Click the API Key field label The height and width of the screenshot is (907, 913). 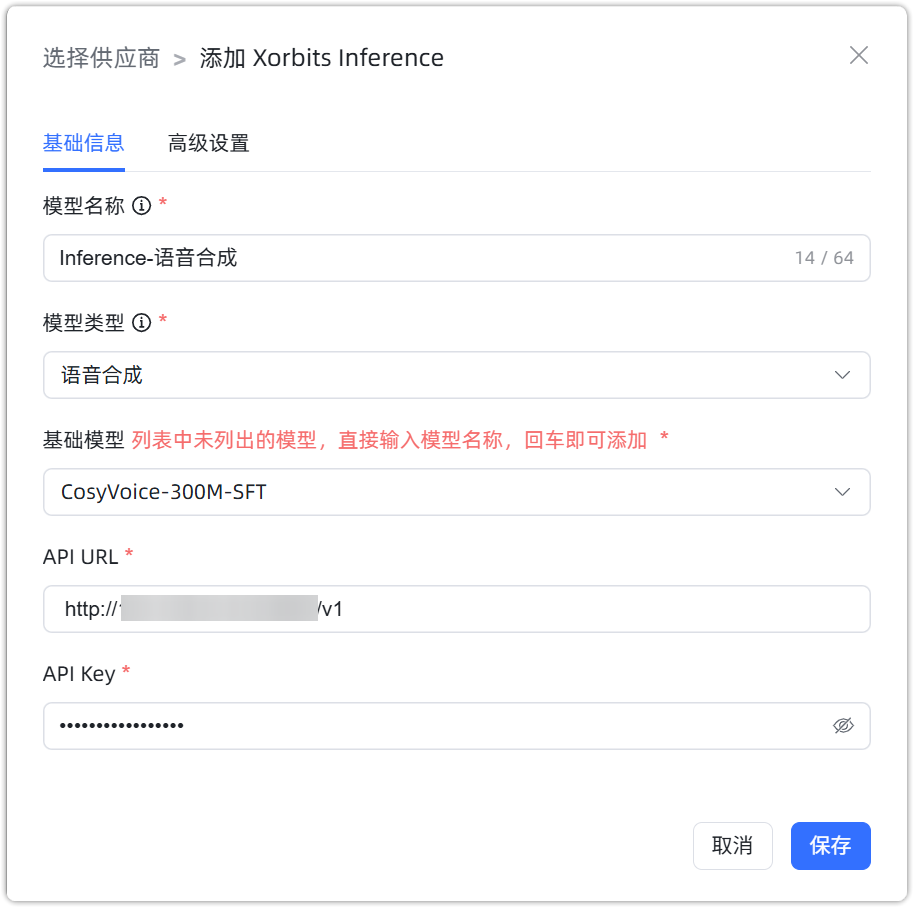(79, 674)
